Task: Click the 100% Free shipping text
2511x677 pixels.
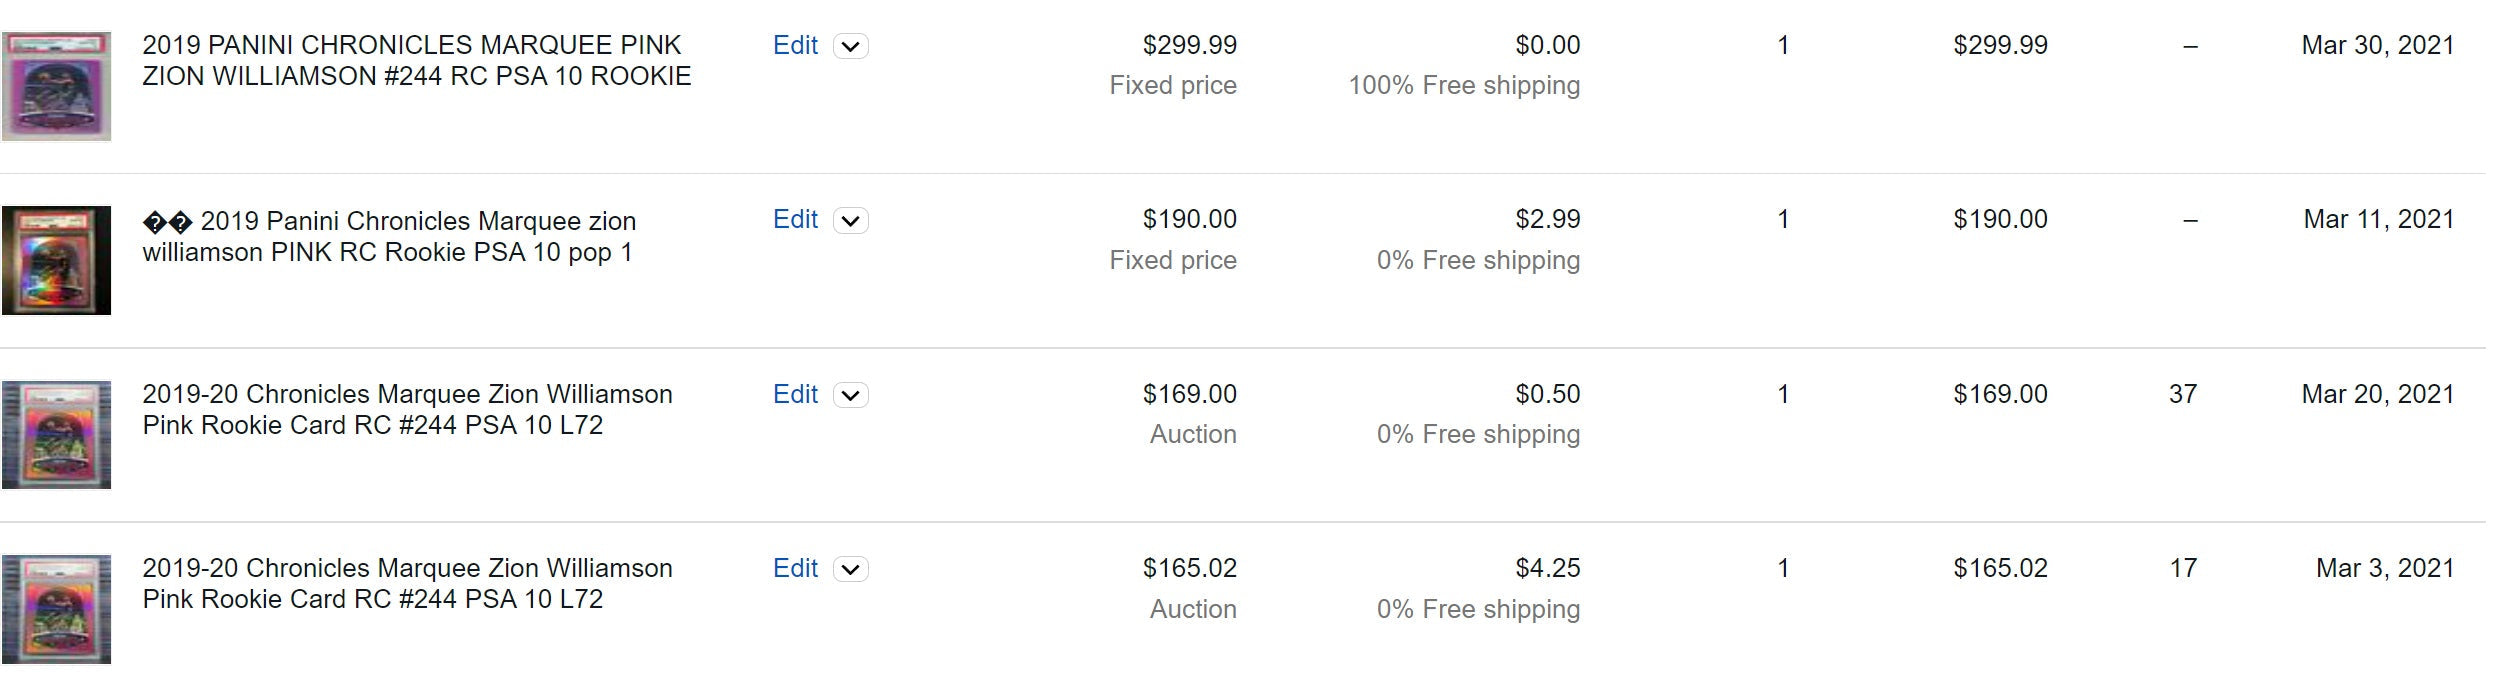Action: (x=1464, y=85)
